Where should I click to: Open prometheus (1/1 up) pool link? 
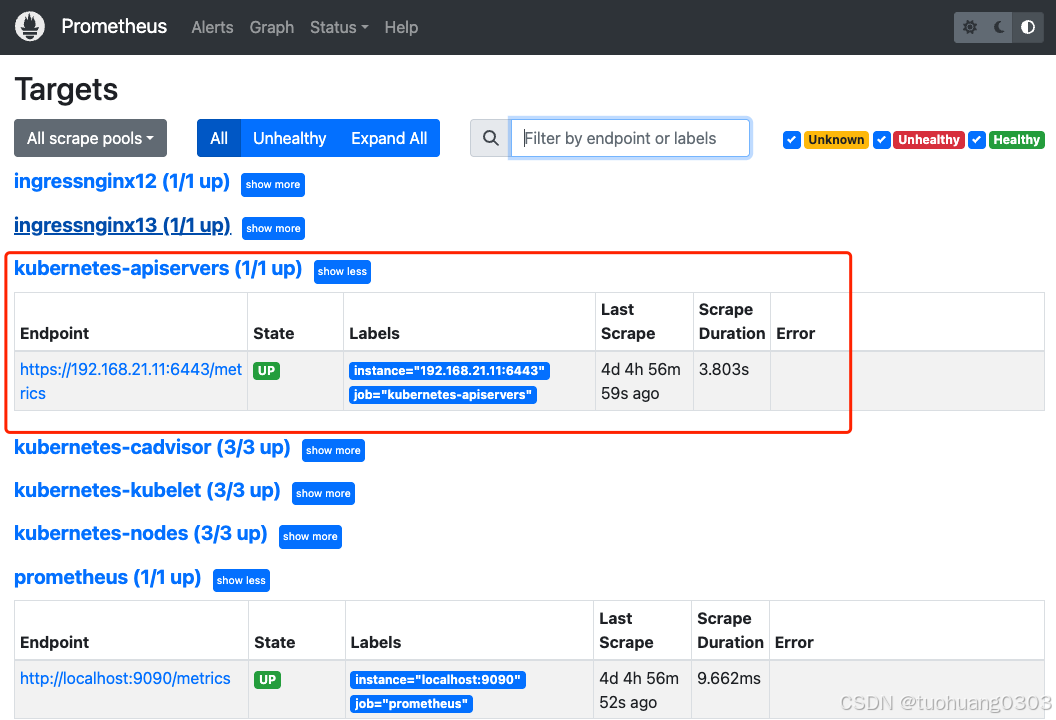[x=108, y=577]
